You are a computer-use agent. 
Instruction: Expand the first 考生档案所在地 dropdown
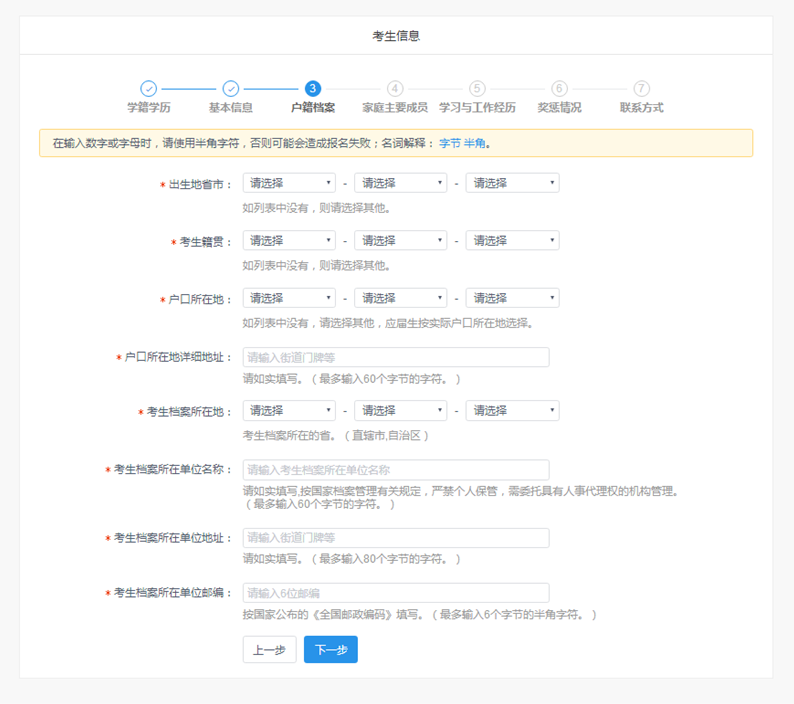coord(289,411)
